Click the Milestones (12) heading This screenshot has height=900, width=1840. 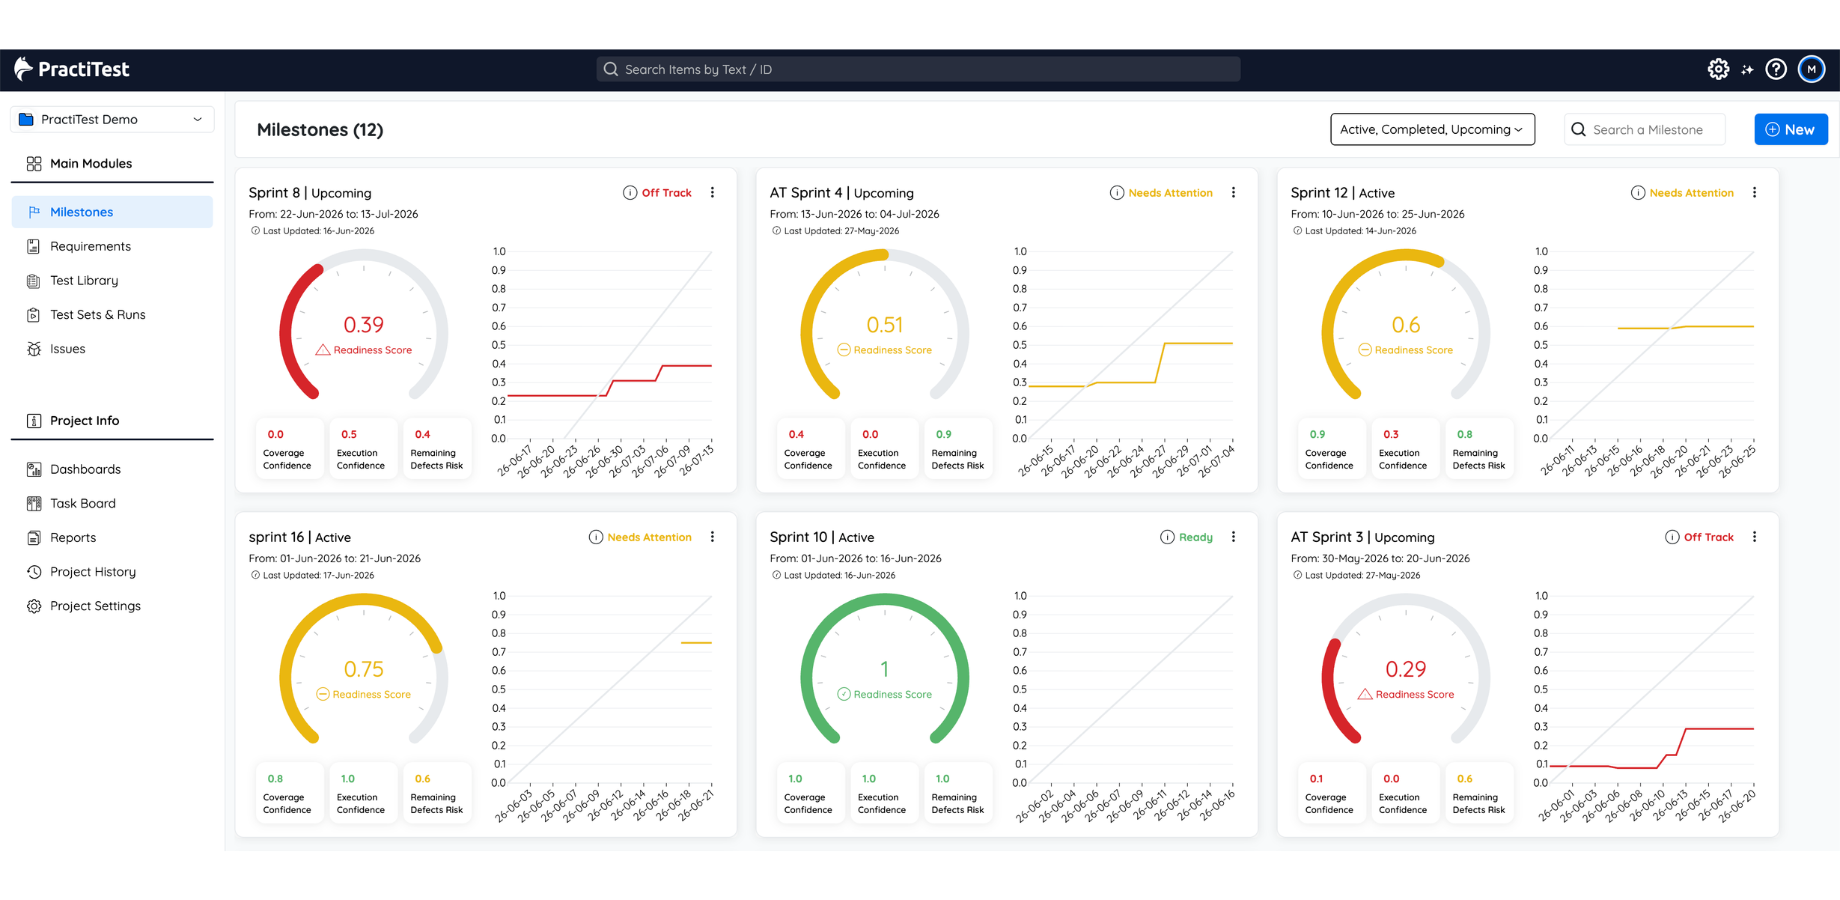320,130
